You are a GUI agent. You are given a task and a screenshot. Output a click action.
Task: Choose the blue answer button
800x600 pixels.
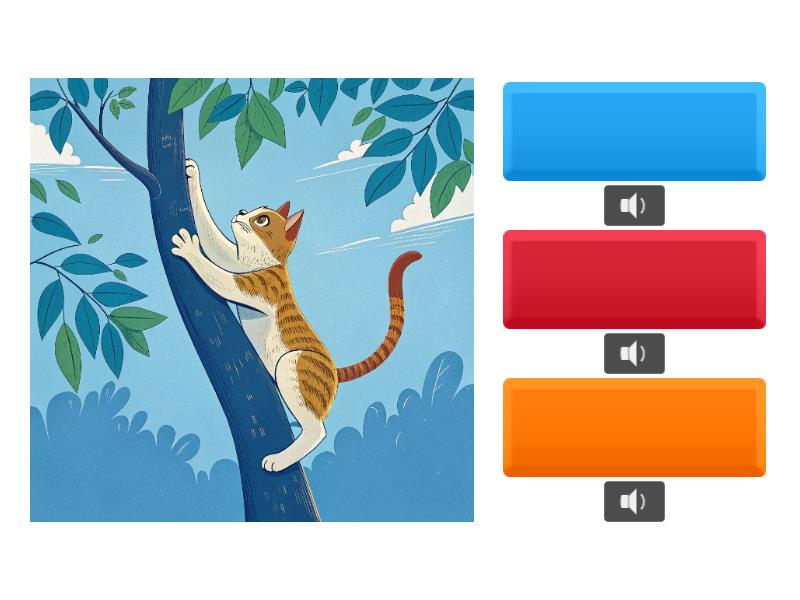click(x=634, y=132)
